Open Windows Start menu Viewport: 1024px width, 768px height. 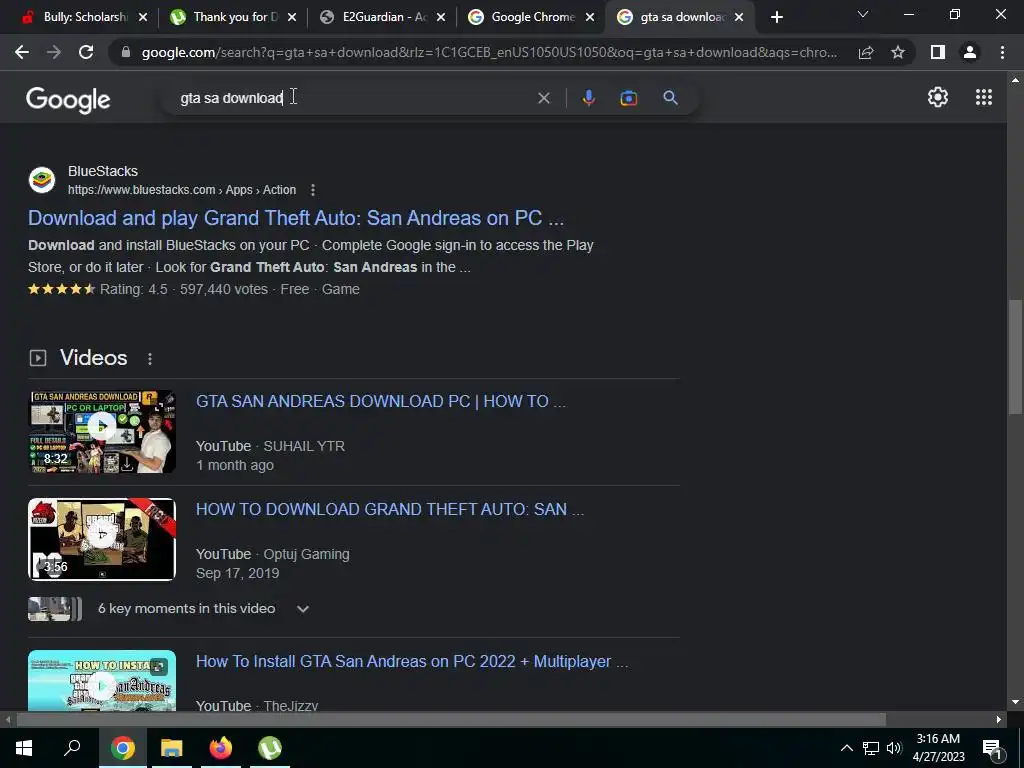tap(24, 748)
